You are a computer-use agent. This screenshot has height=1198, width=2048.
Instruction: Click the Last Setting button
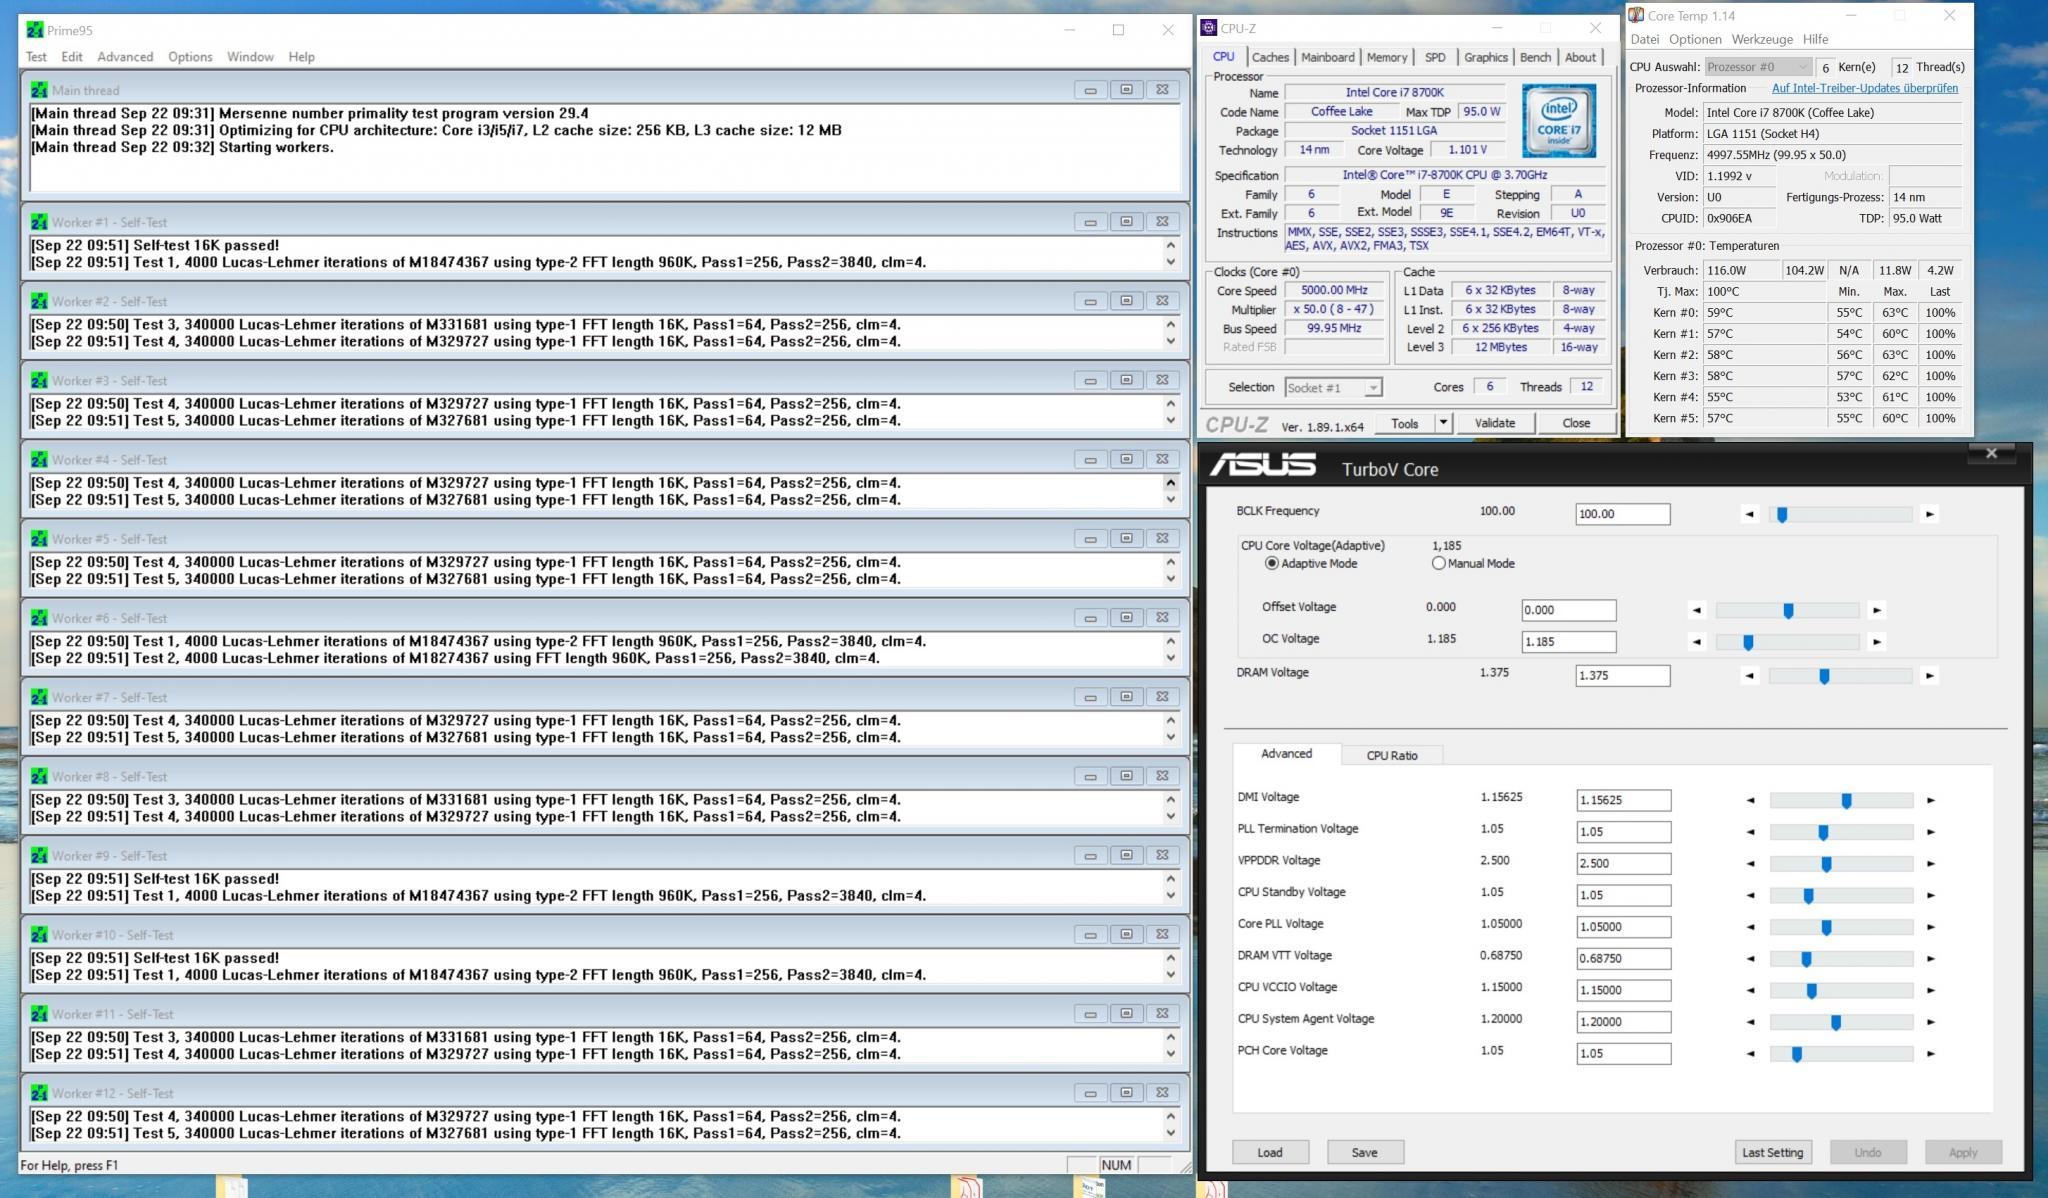pyautogui.click(x=1772, y=1152)
